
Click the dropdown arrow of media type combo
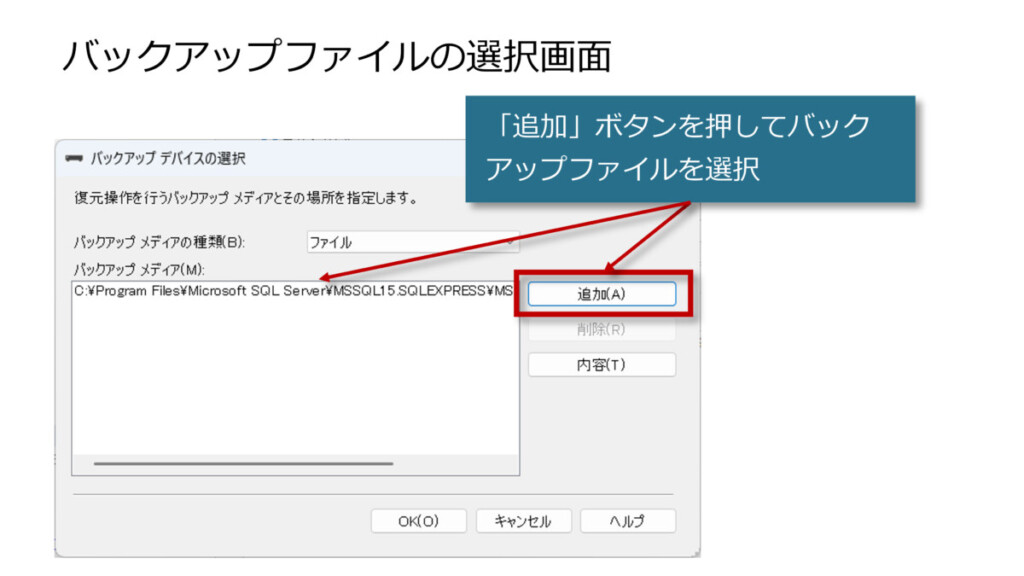coord(510,242)
